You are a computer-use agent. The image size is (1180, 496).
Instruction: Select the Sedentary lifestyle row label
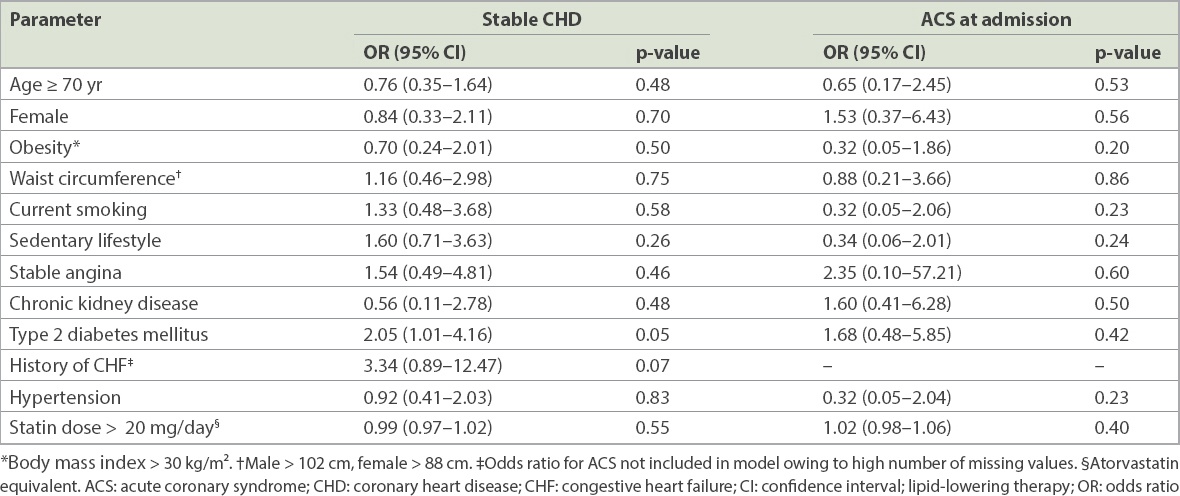pyautogui.click(x=85, y=241)
